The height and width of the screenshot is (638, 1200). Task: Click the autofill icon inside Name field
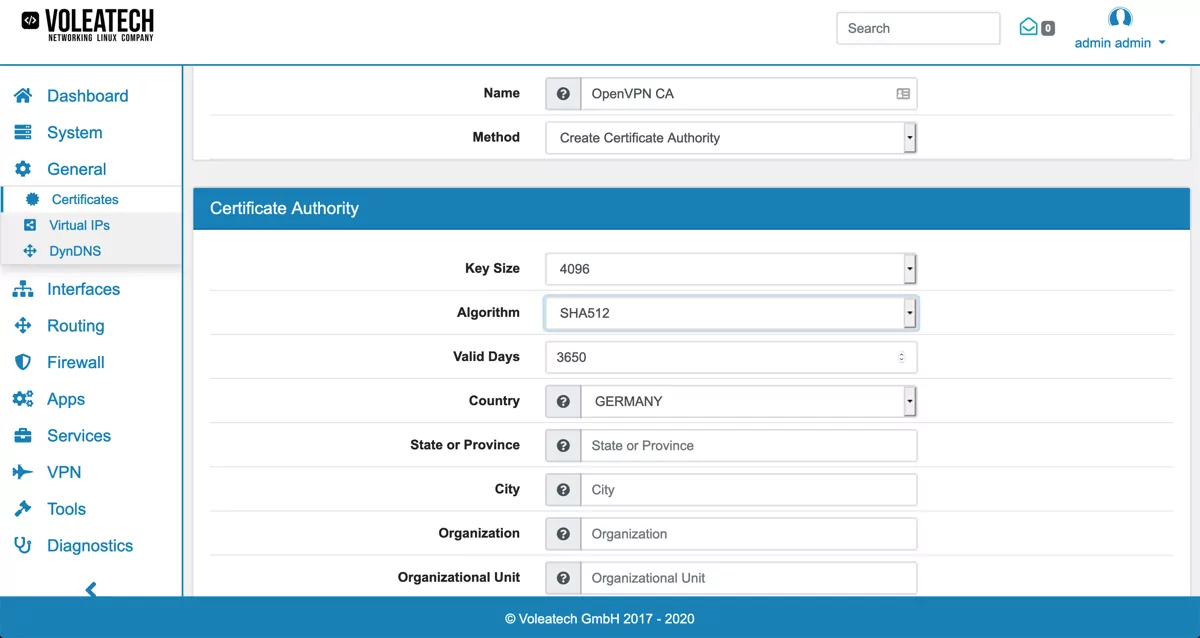[903, 94]
